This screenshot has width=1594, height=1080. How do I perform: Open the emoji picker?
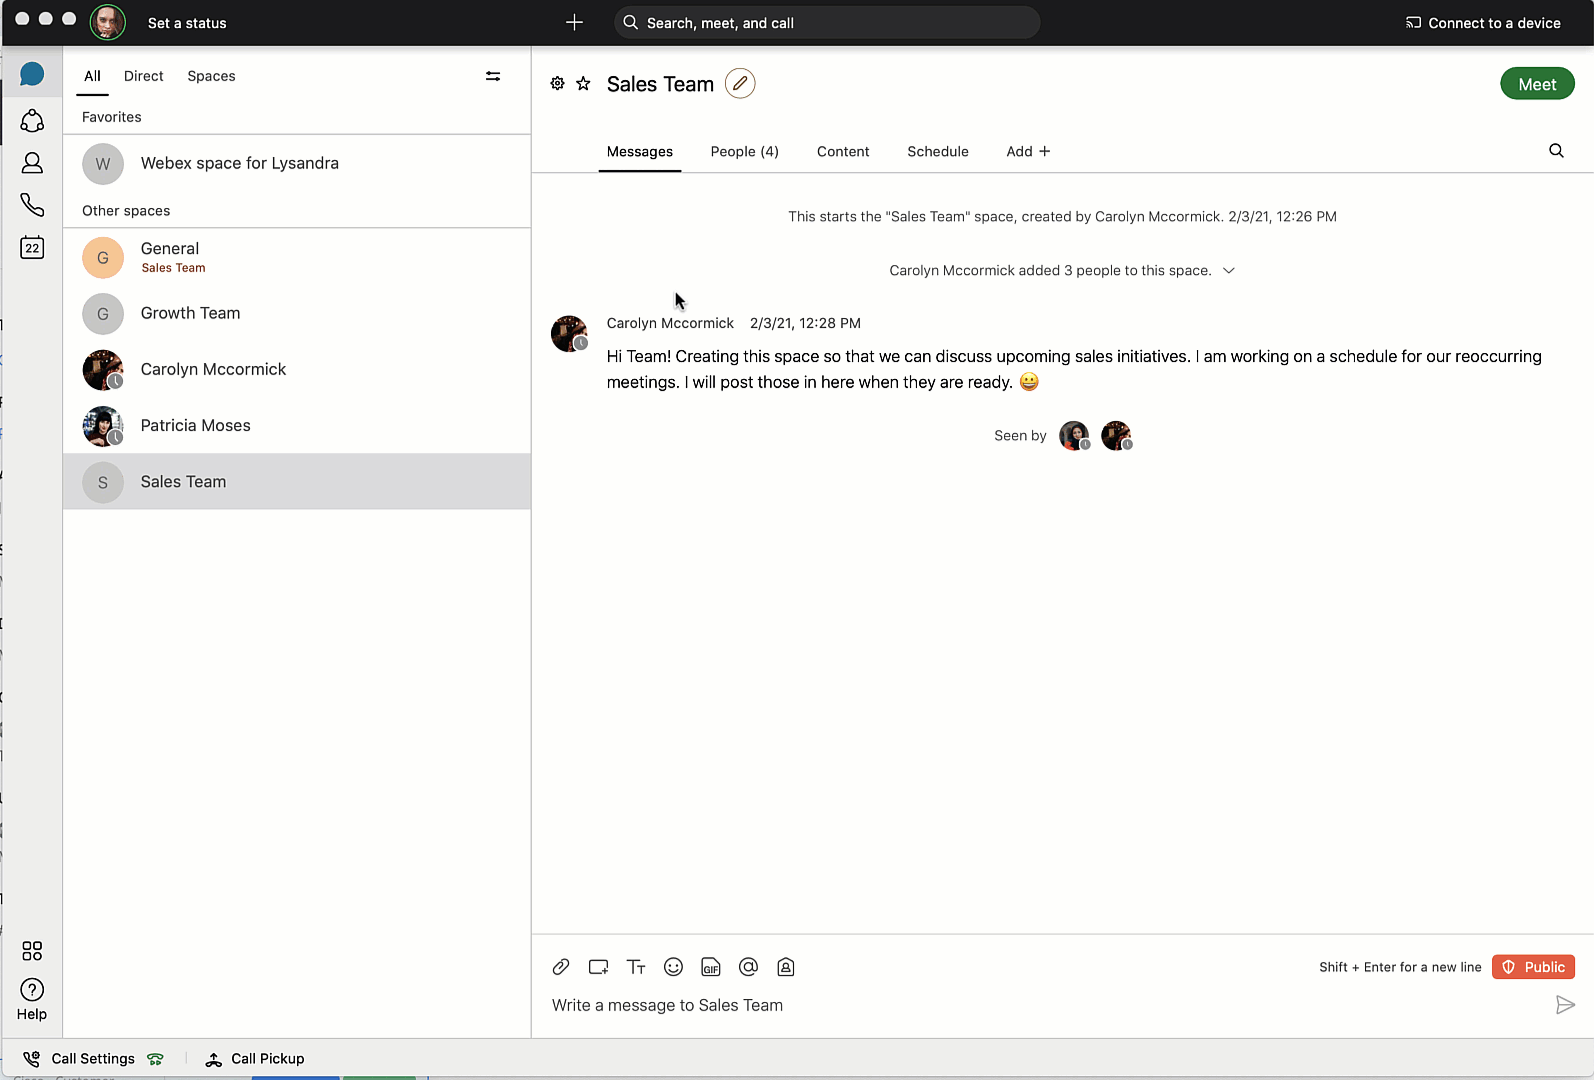[674, 967]
